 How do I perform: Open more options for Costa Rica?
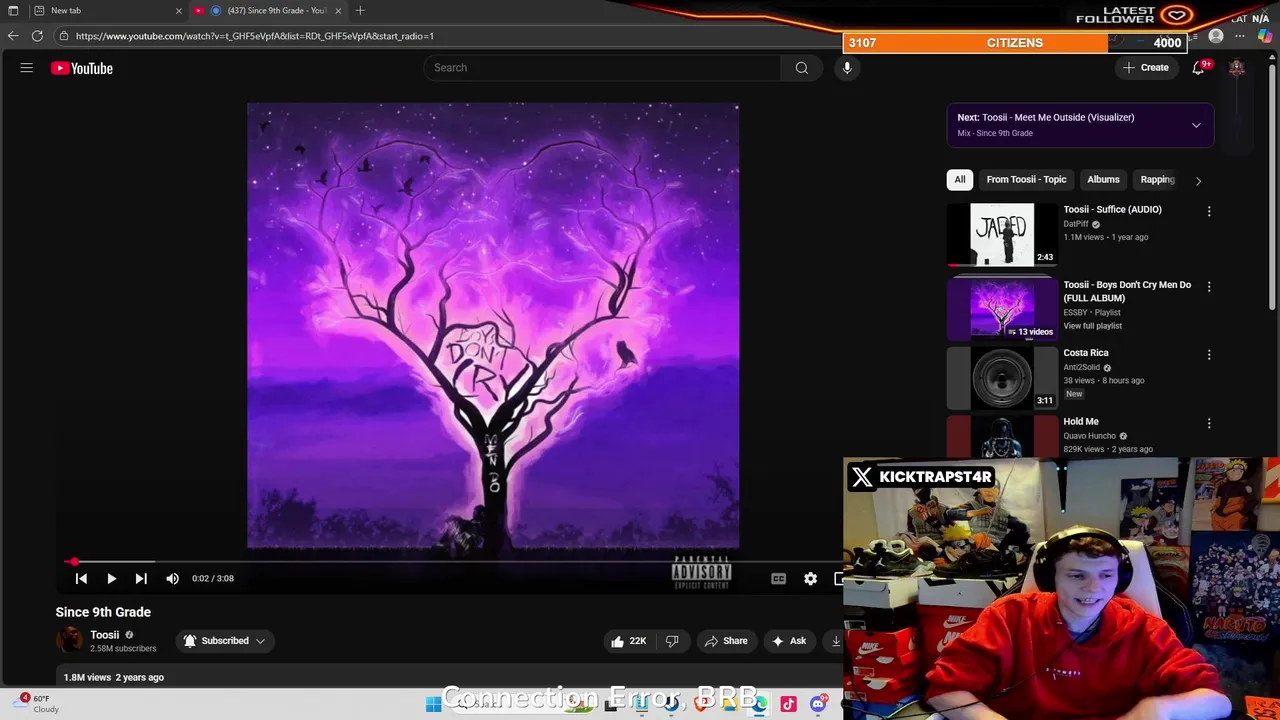pos(1209,354)
